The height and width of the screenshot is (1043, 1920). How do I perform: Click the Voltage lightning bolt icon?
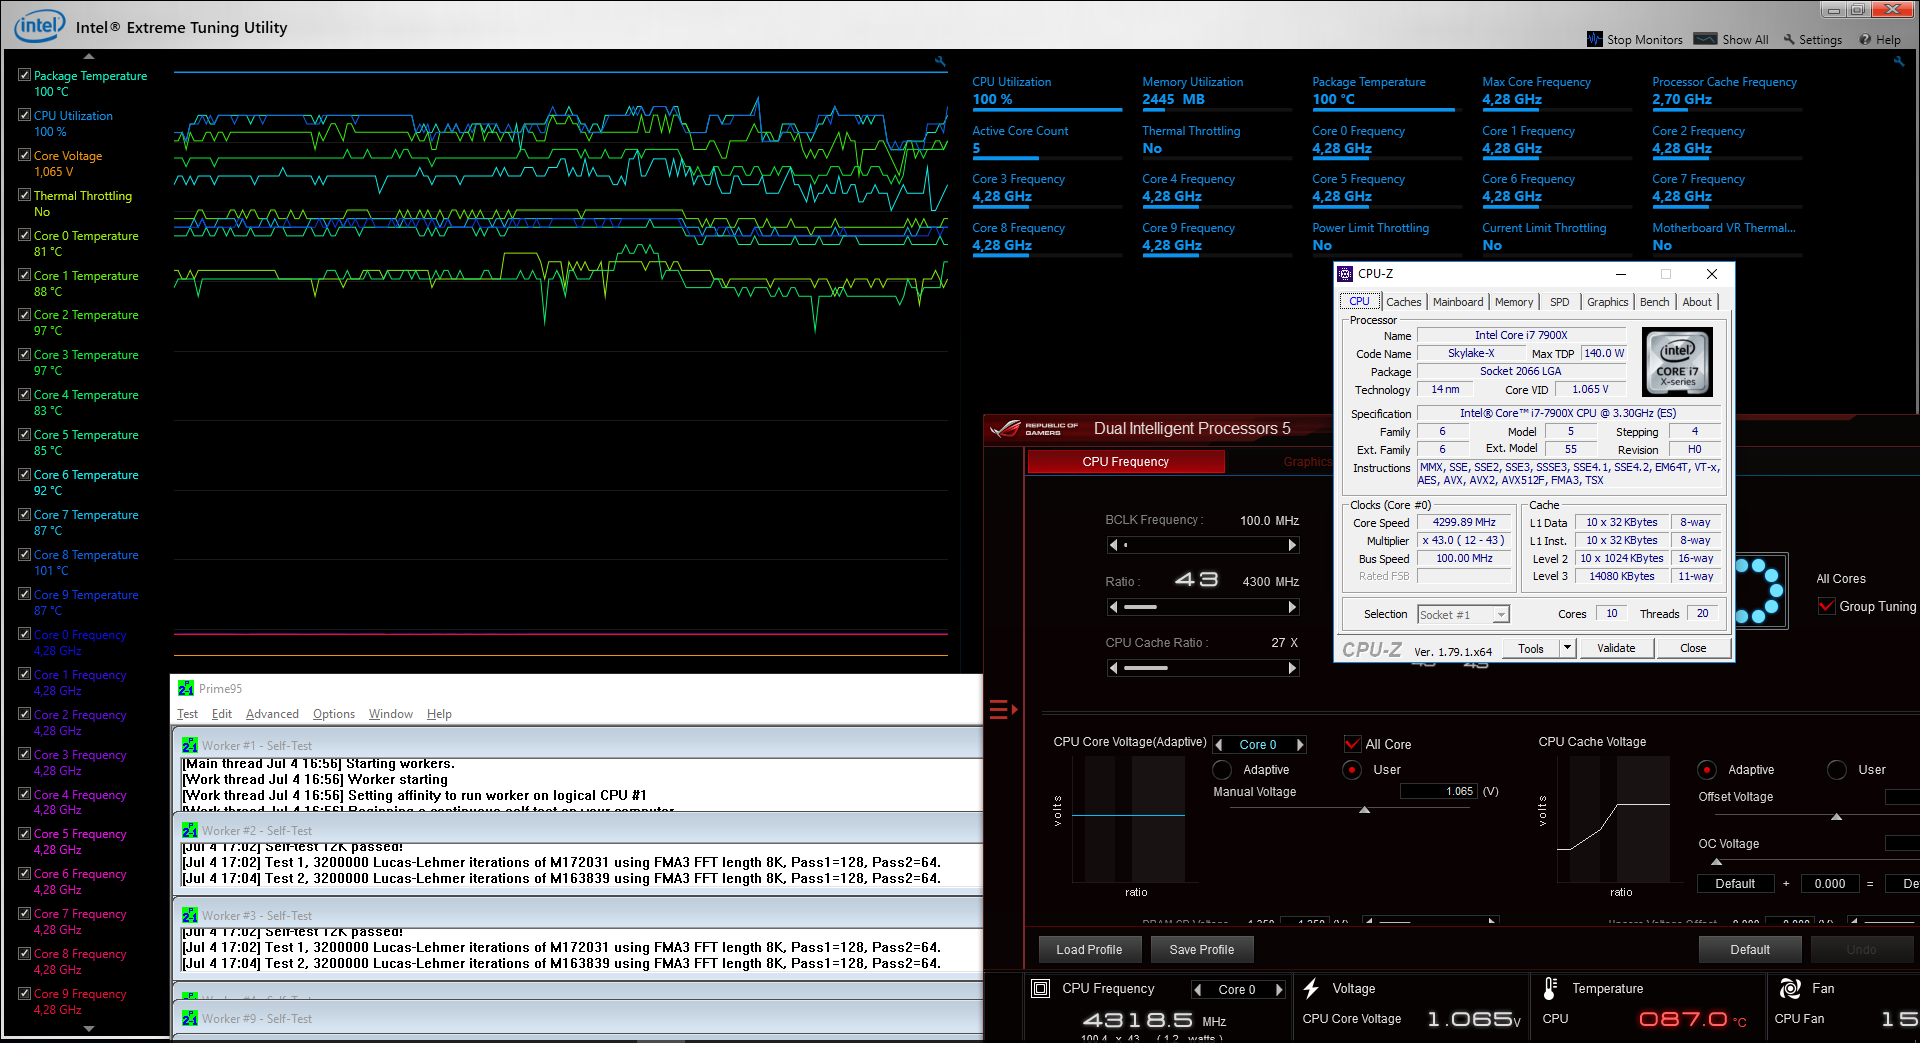pyautogui.click(x=1311, y=988)
